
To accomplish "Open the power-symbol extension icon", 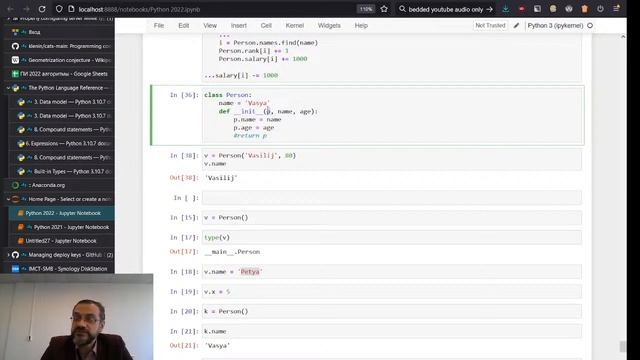I will [x=600, y=9].
